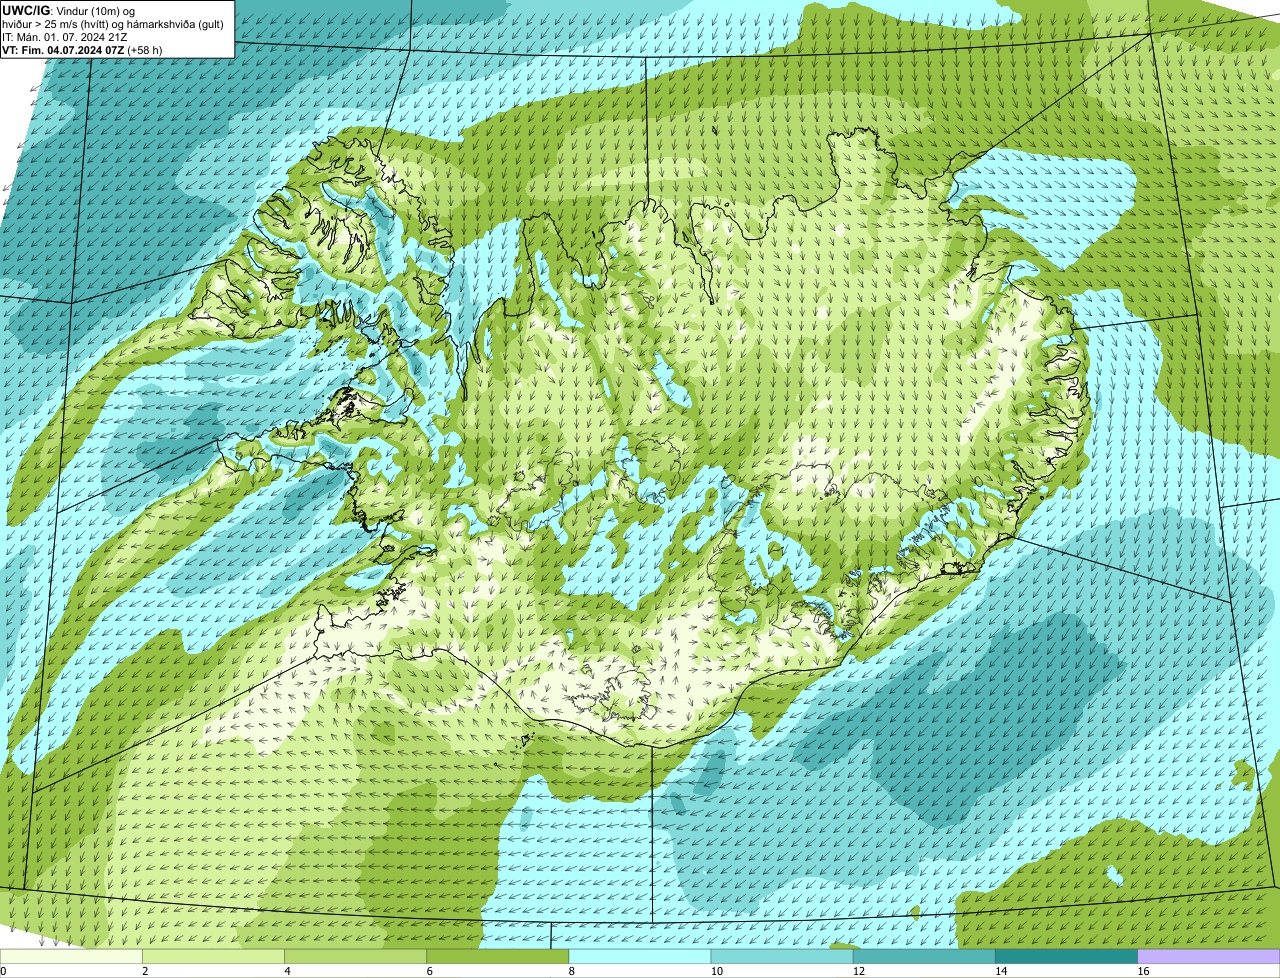Select the "VT: Fim. 04.07.2024 07Z (+58 h)" line
Image resolution: width=1280 pixels, height=978 pixels.
pyautogui.click(x=82, y=49)
